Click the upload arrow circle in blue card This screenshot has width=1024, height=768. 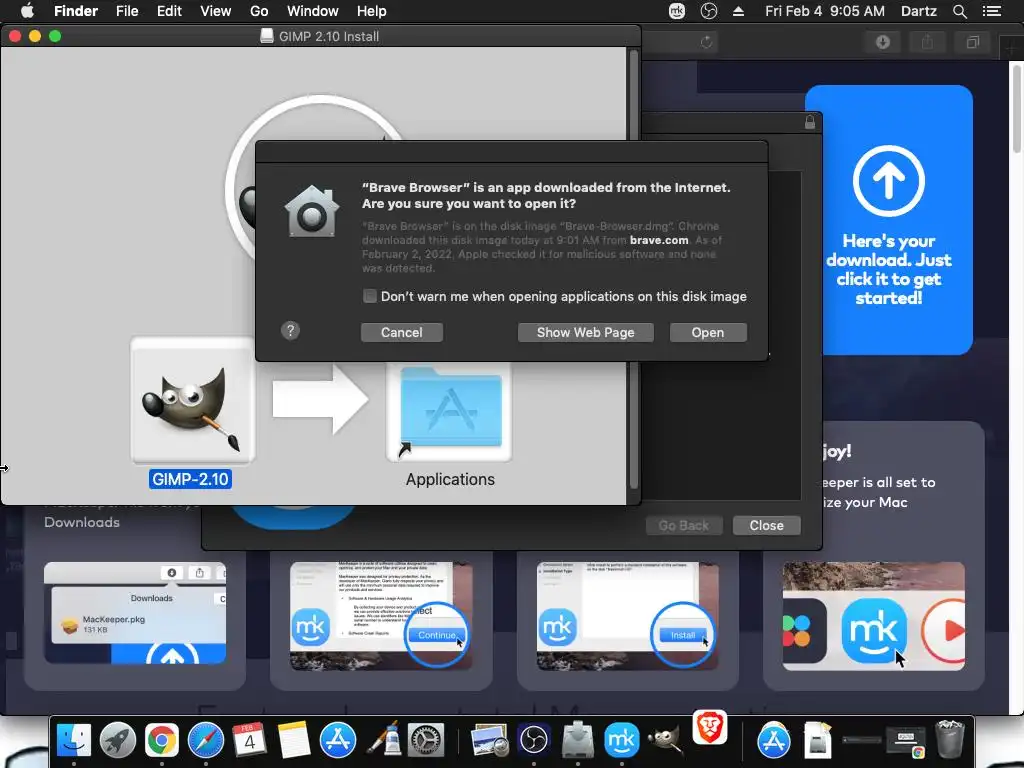(888, 181)
